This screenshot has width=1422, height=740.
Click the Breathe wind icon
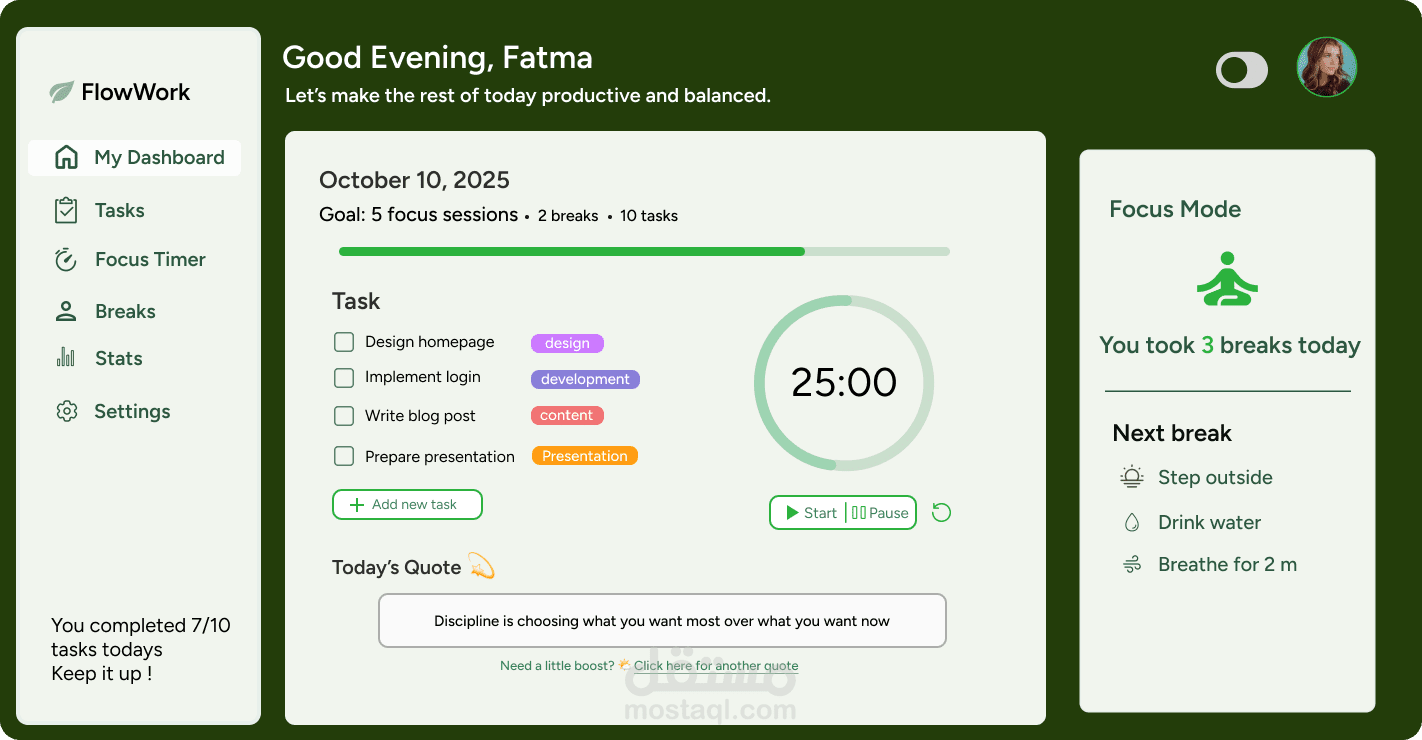click(1132, 565)
